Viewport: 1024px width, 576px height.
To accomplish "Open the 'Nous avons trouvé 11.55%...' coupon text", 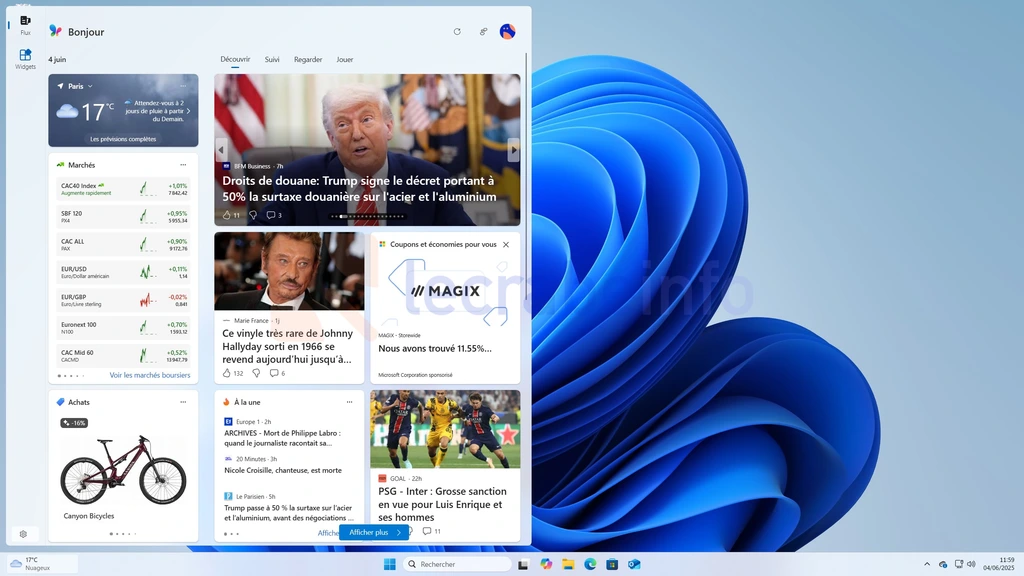I will (x=435, y=349).
